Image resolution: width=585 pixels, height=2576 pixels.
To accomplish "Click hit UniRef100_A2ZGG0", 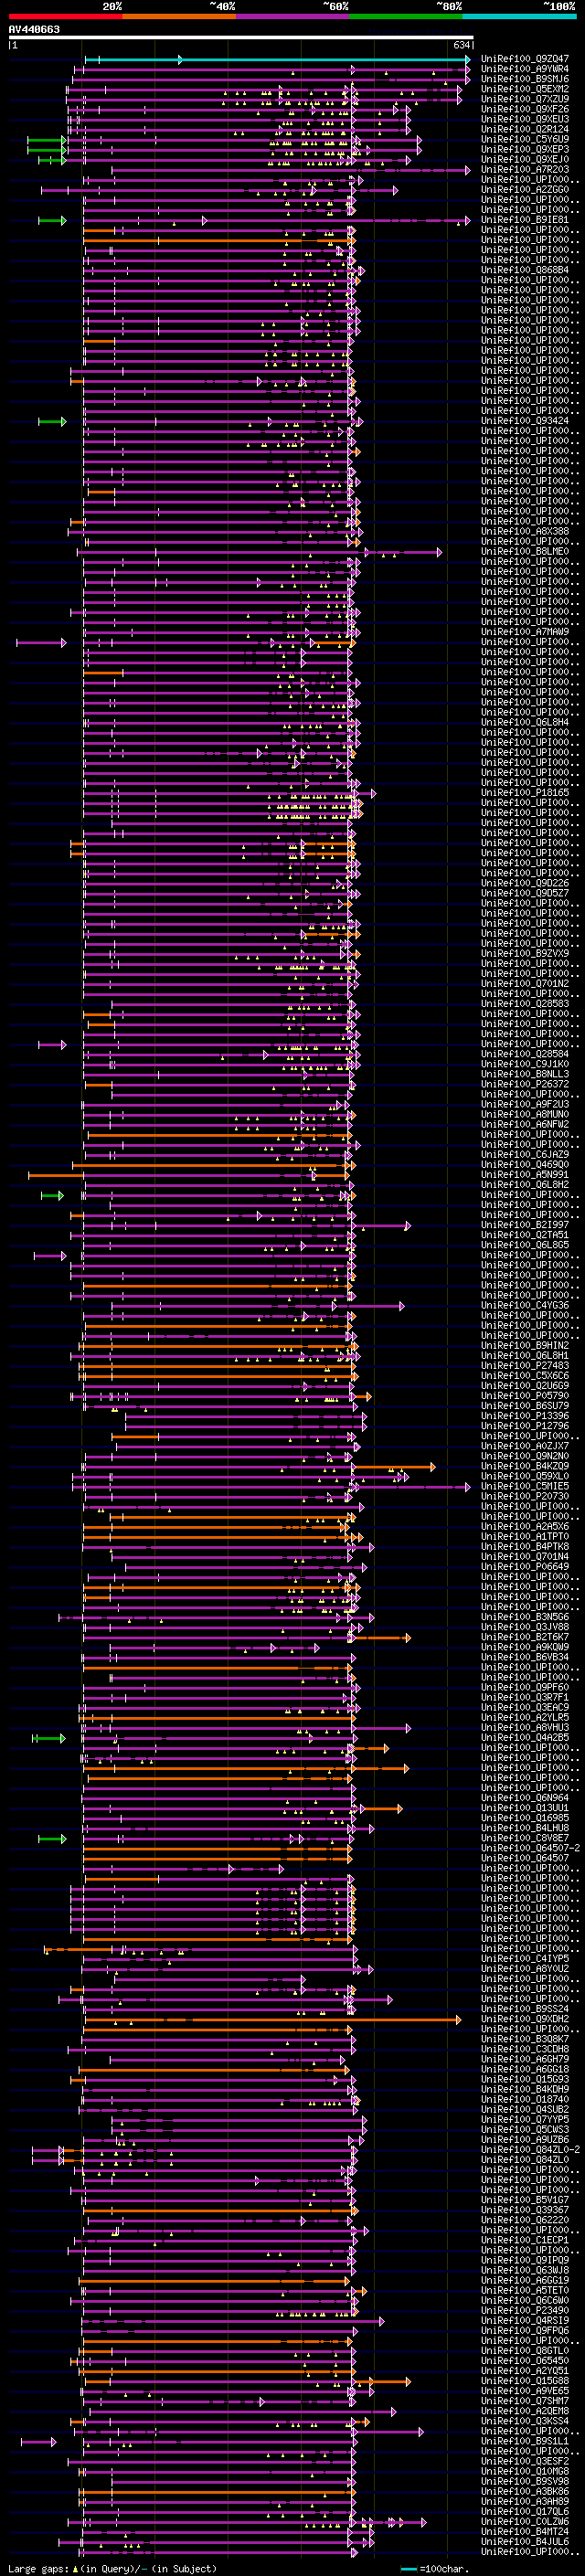I will pyautogui.click(x=525, y=190).
